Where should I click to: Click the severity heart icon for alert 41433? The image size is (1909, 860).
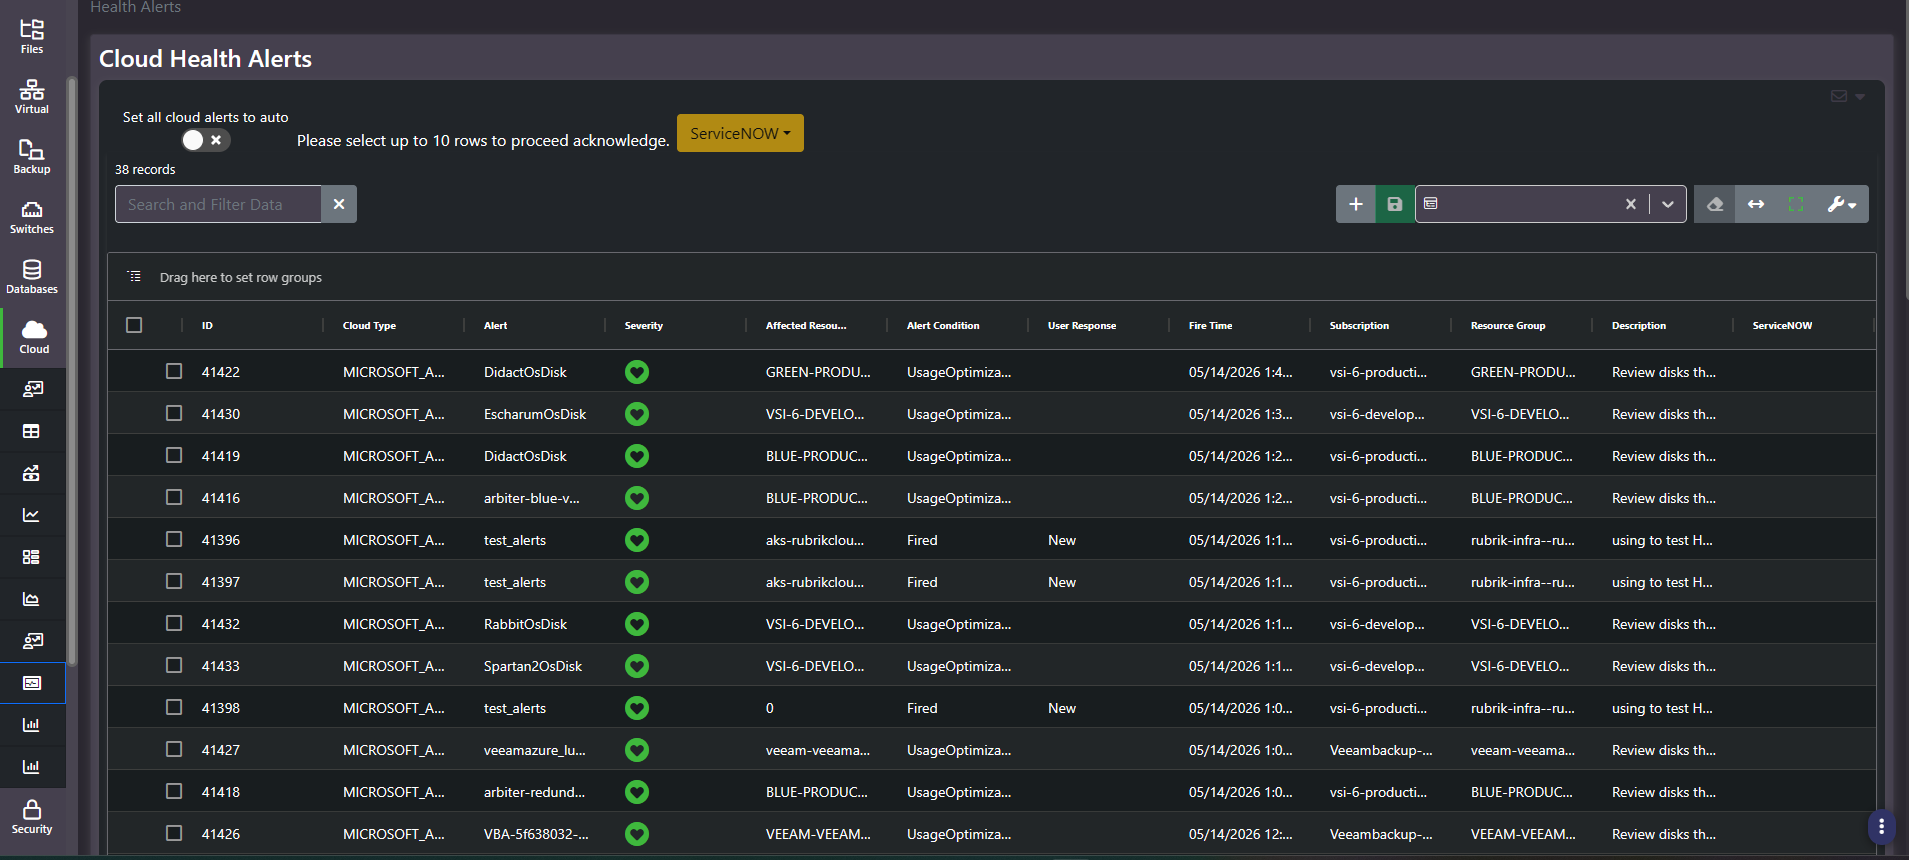pyautogui.click(x=637, y=666)
